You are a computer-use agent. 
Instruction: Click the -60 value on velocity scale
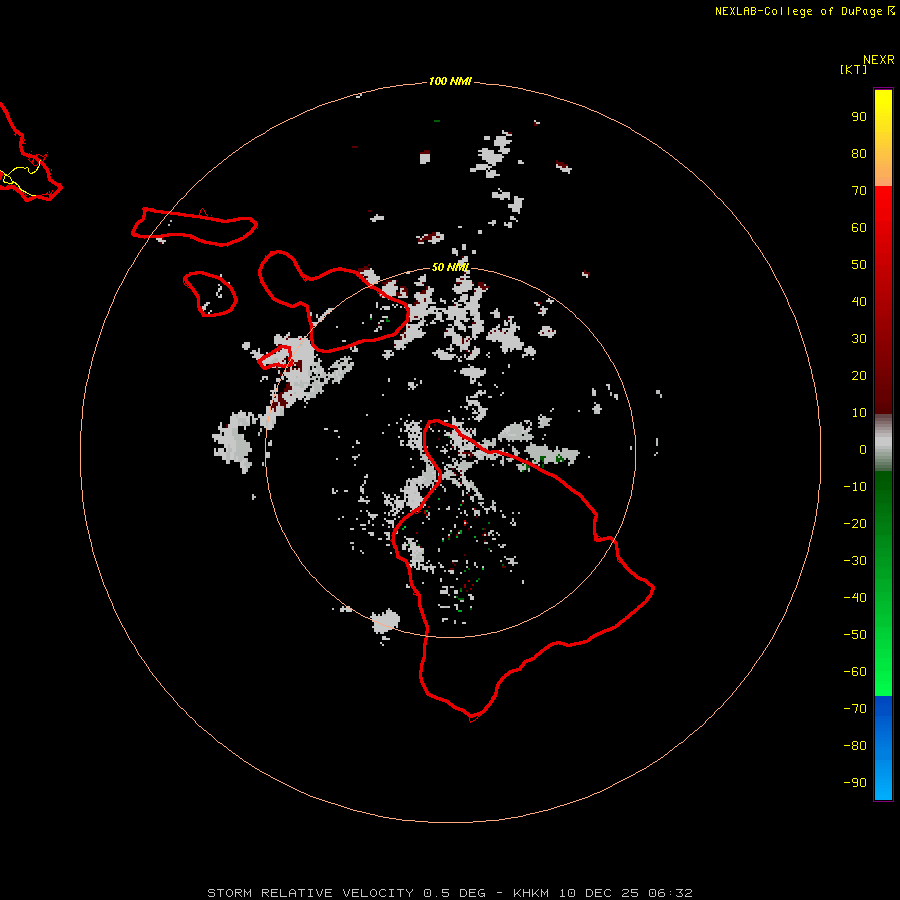click(x=855, y=672)
